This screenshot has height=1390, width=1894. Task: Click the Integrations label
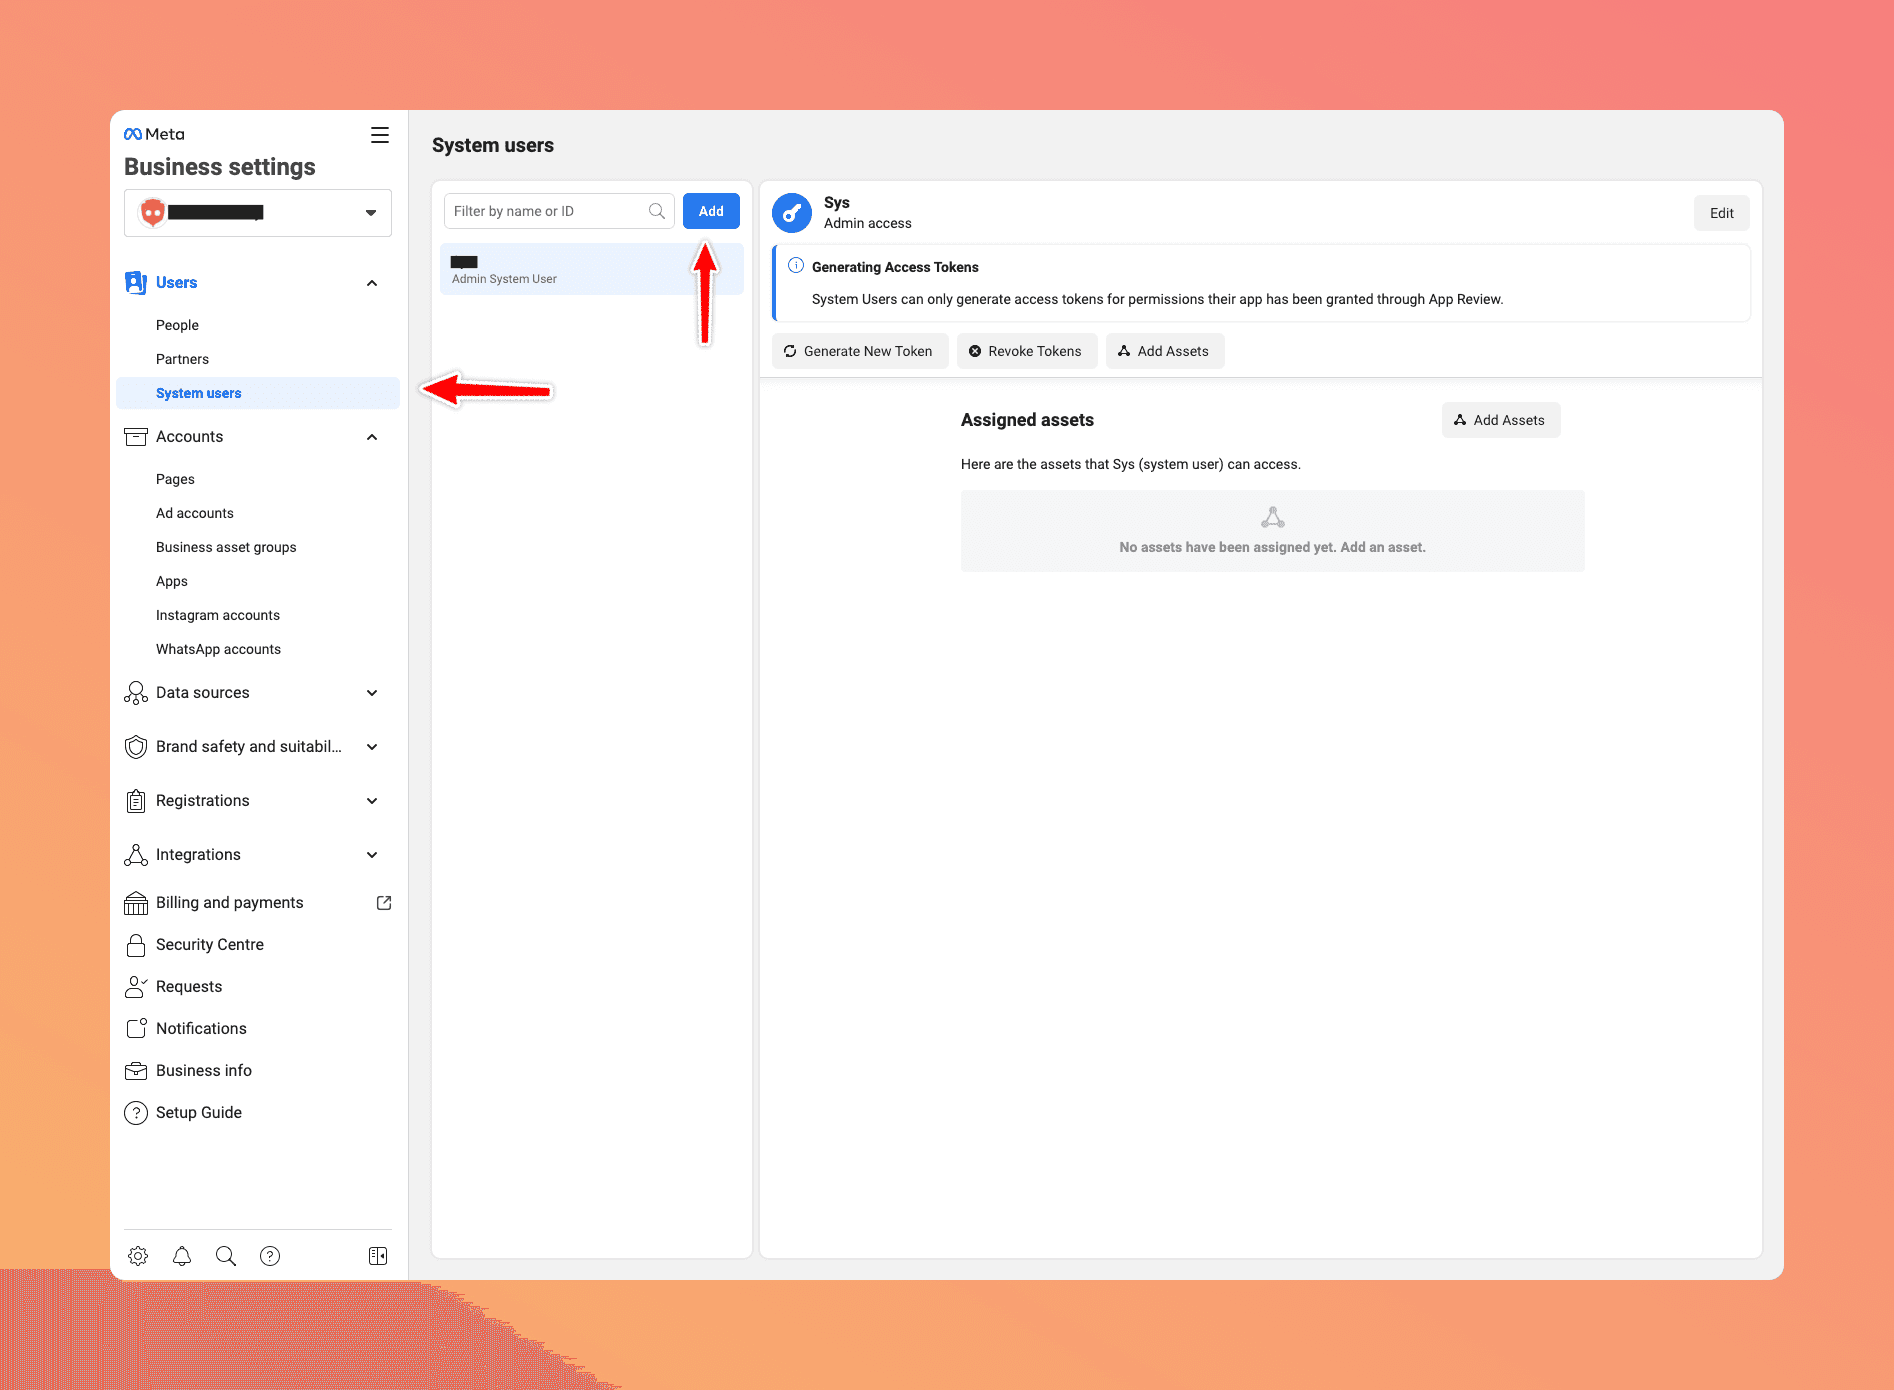point(198,855)
